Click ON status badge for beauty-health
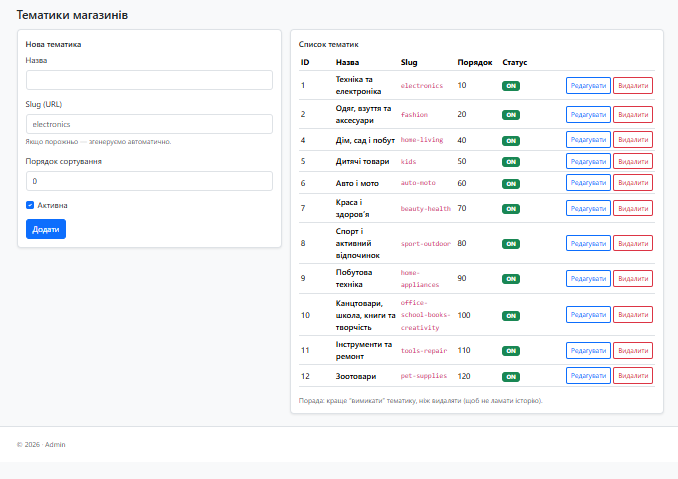The height and width of the screenshot is (479, 678). point(511,209)
